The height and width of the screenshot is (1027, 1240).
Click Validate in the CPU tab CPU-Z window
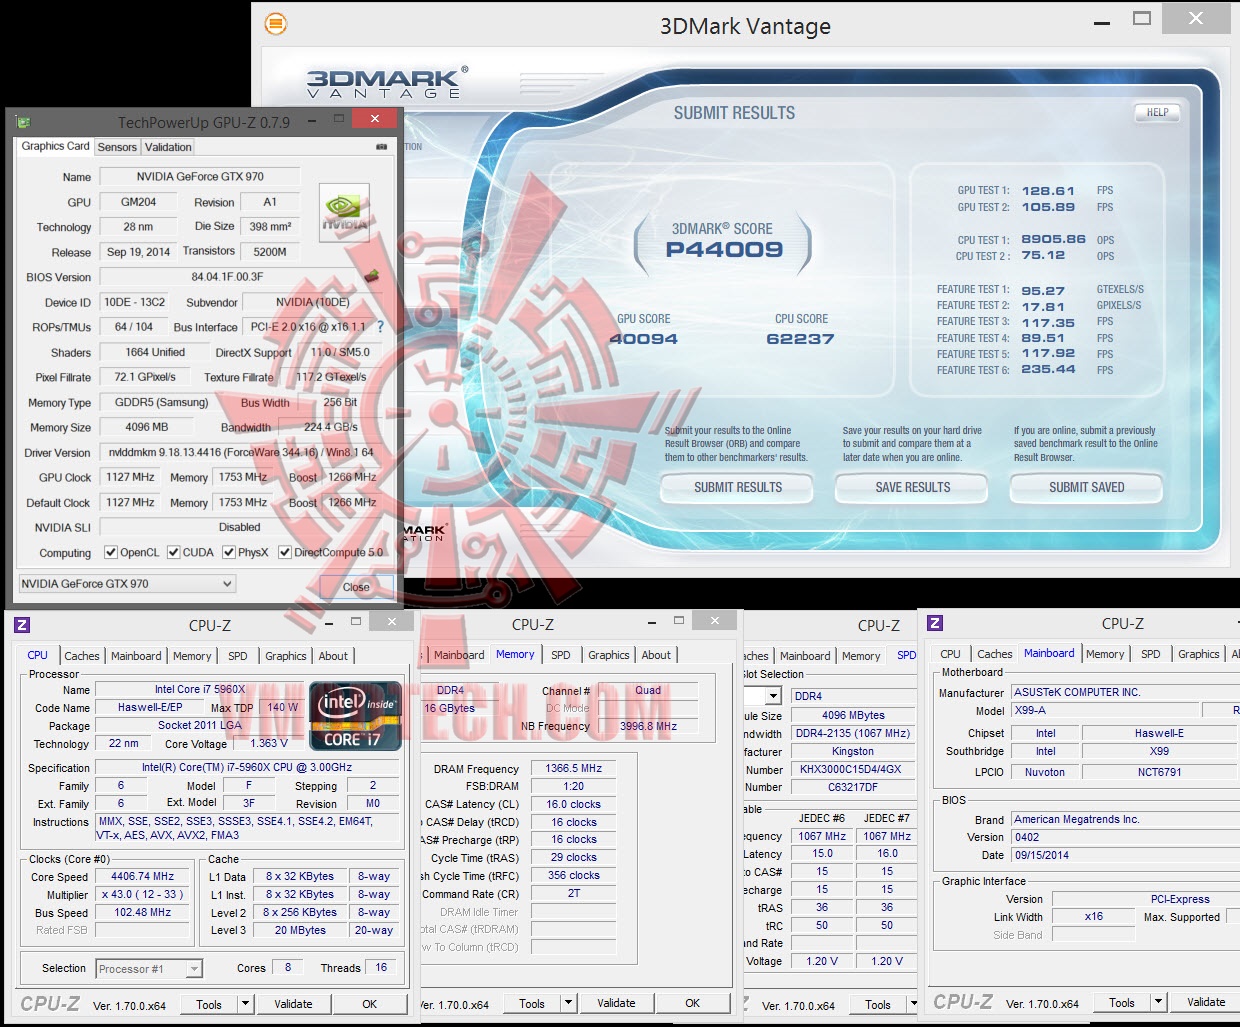pyautogui.click(x=293, y=1004)
